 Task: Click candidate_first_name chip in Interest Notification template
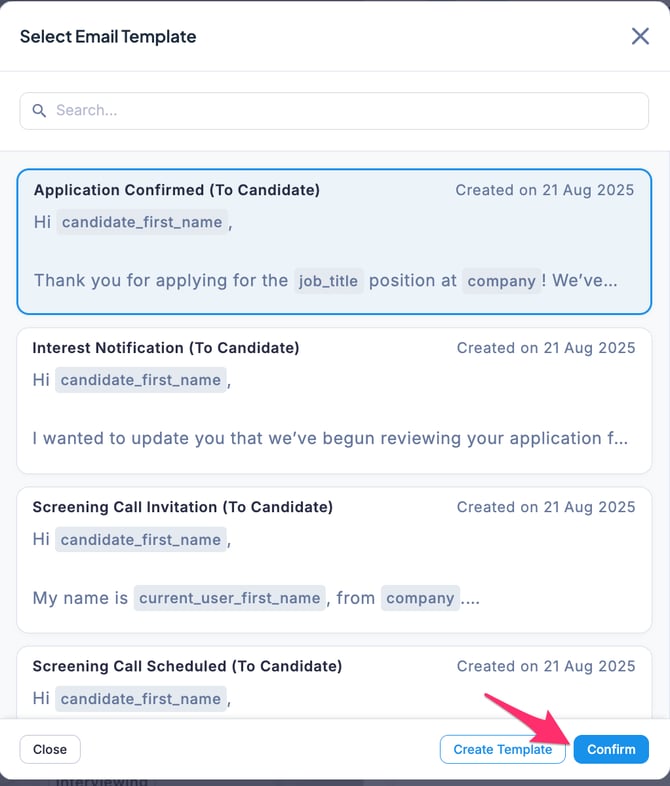[140, 380]
